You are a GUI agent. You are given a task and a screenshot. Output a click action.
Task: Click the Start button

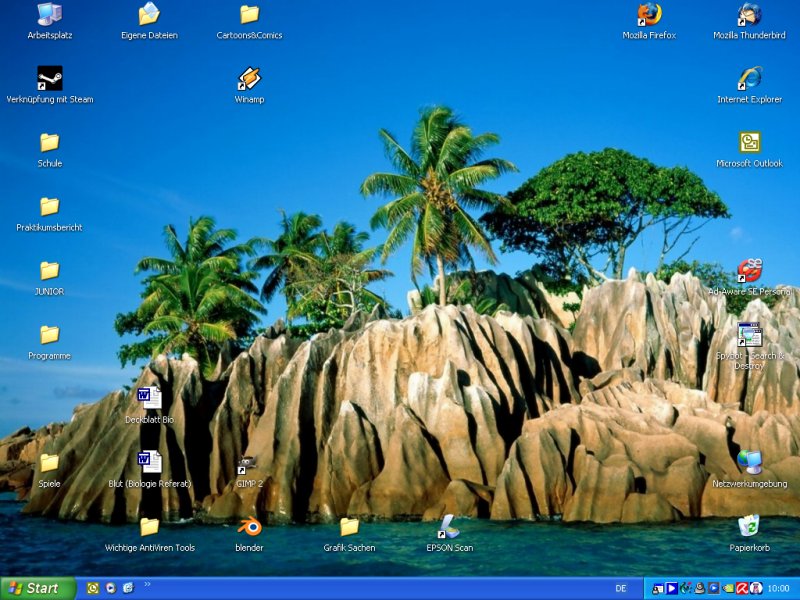point(38,588)
